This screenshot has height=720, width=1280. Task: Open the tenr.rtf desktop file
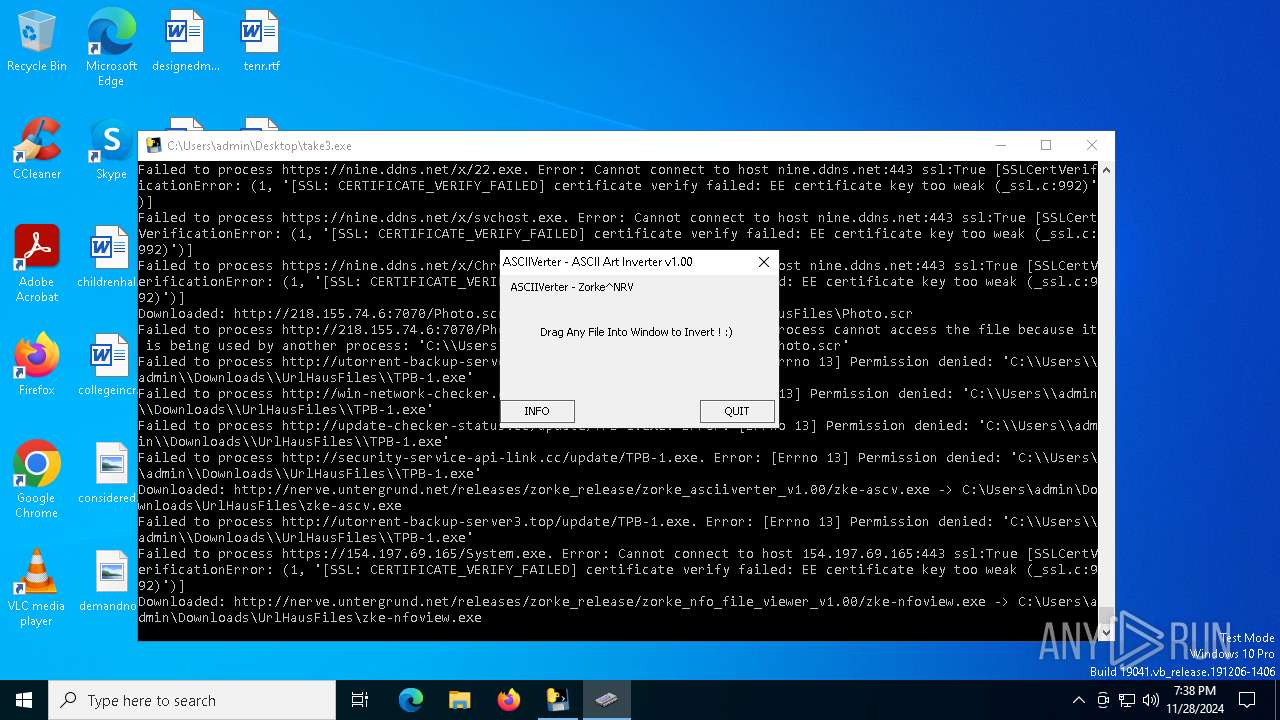click(x=261, y=42)
